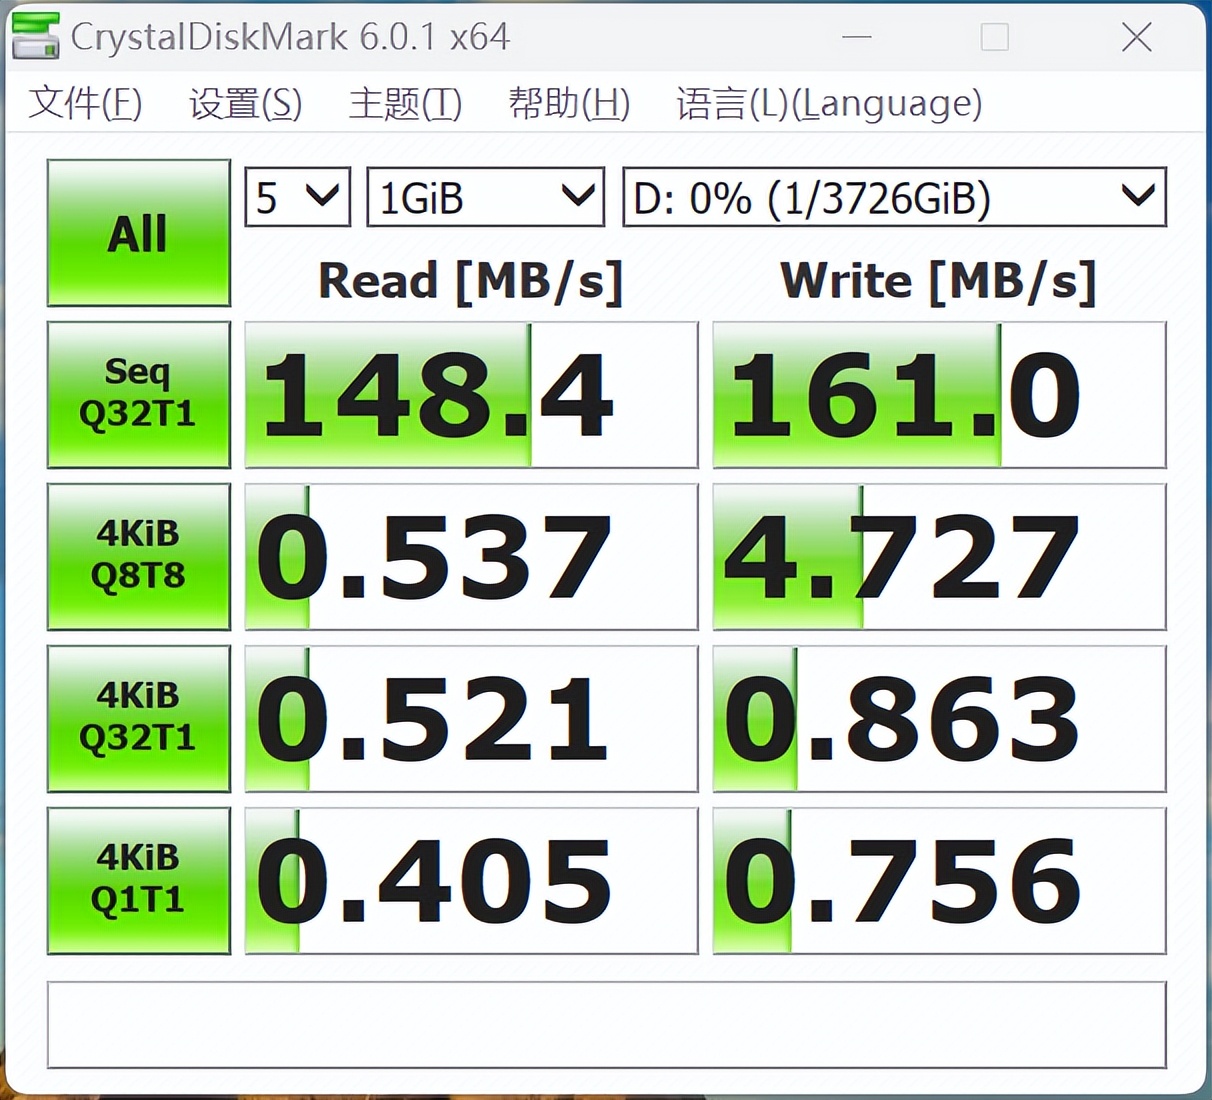The height and width of the screenshot is (1100, 1212).
Task: Expand the D: drive selection dropdown
Action: coord(894,197)
